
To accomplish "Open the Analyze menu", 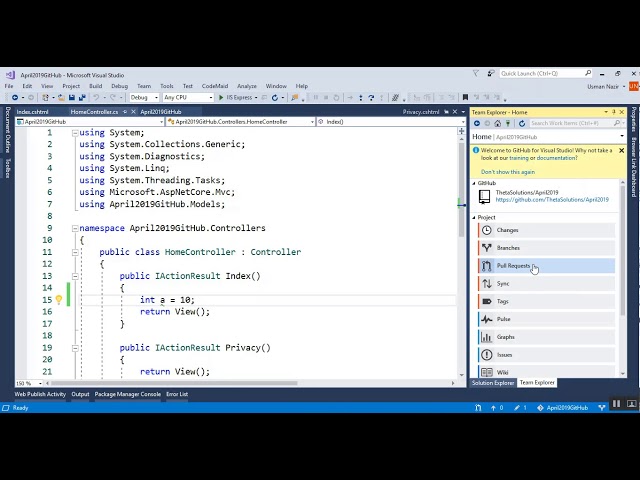I will pos(247,86).
